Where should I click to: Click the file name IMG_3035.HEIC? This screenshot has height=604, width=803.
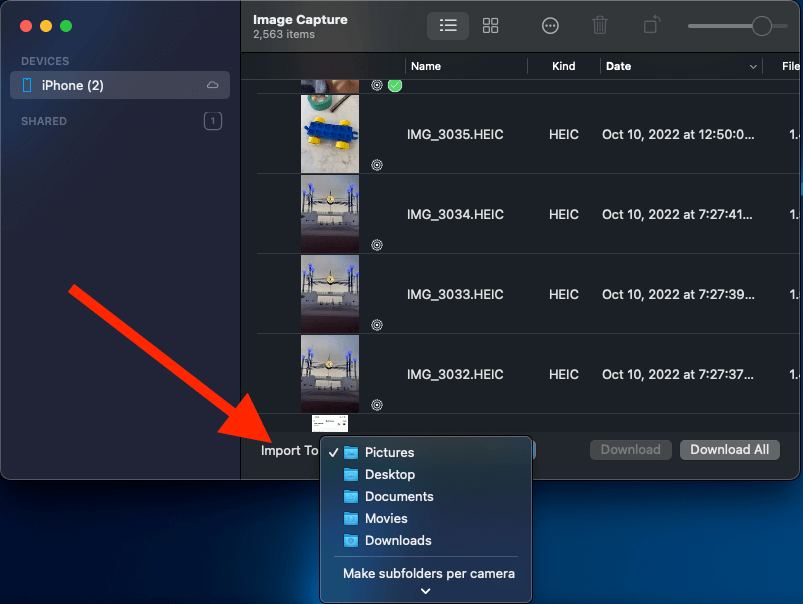(455, 134)
